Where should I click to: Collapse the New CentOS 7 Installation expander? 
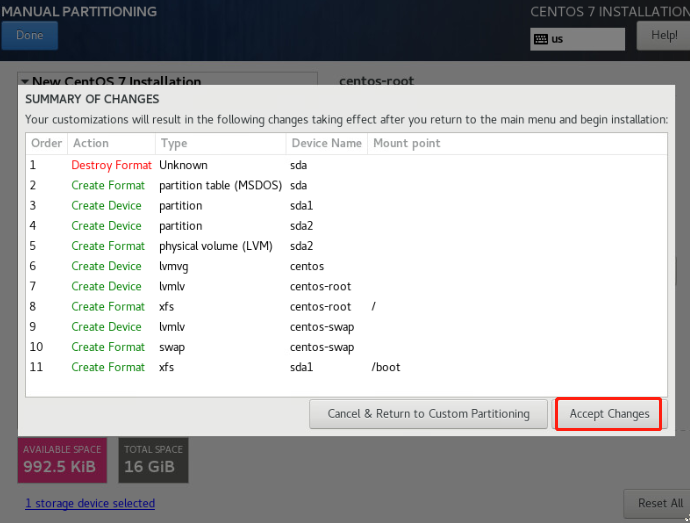pyautogui.click(x=25, y=81)
